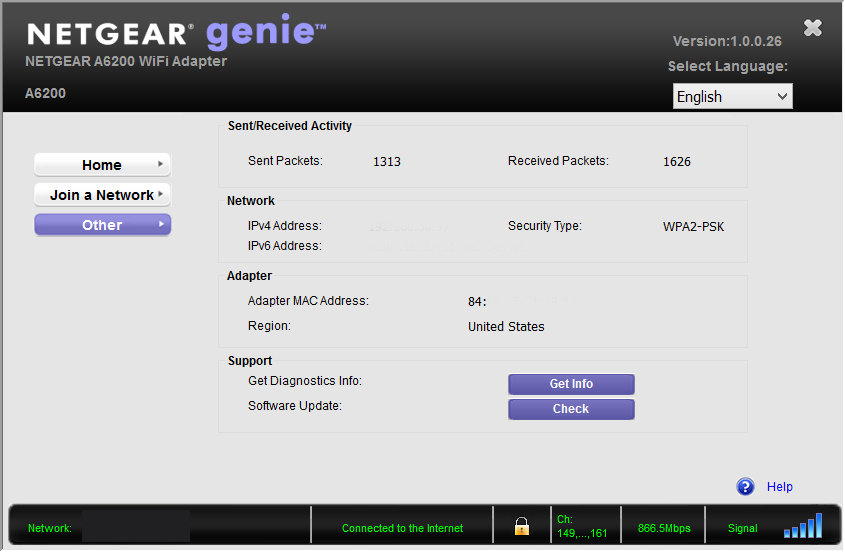Click the padlock security icon in status bar
Viewport: 845px width, 552px height.
point(522,526)
